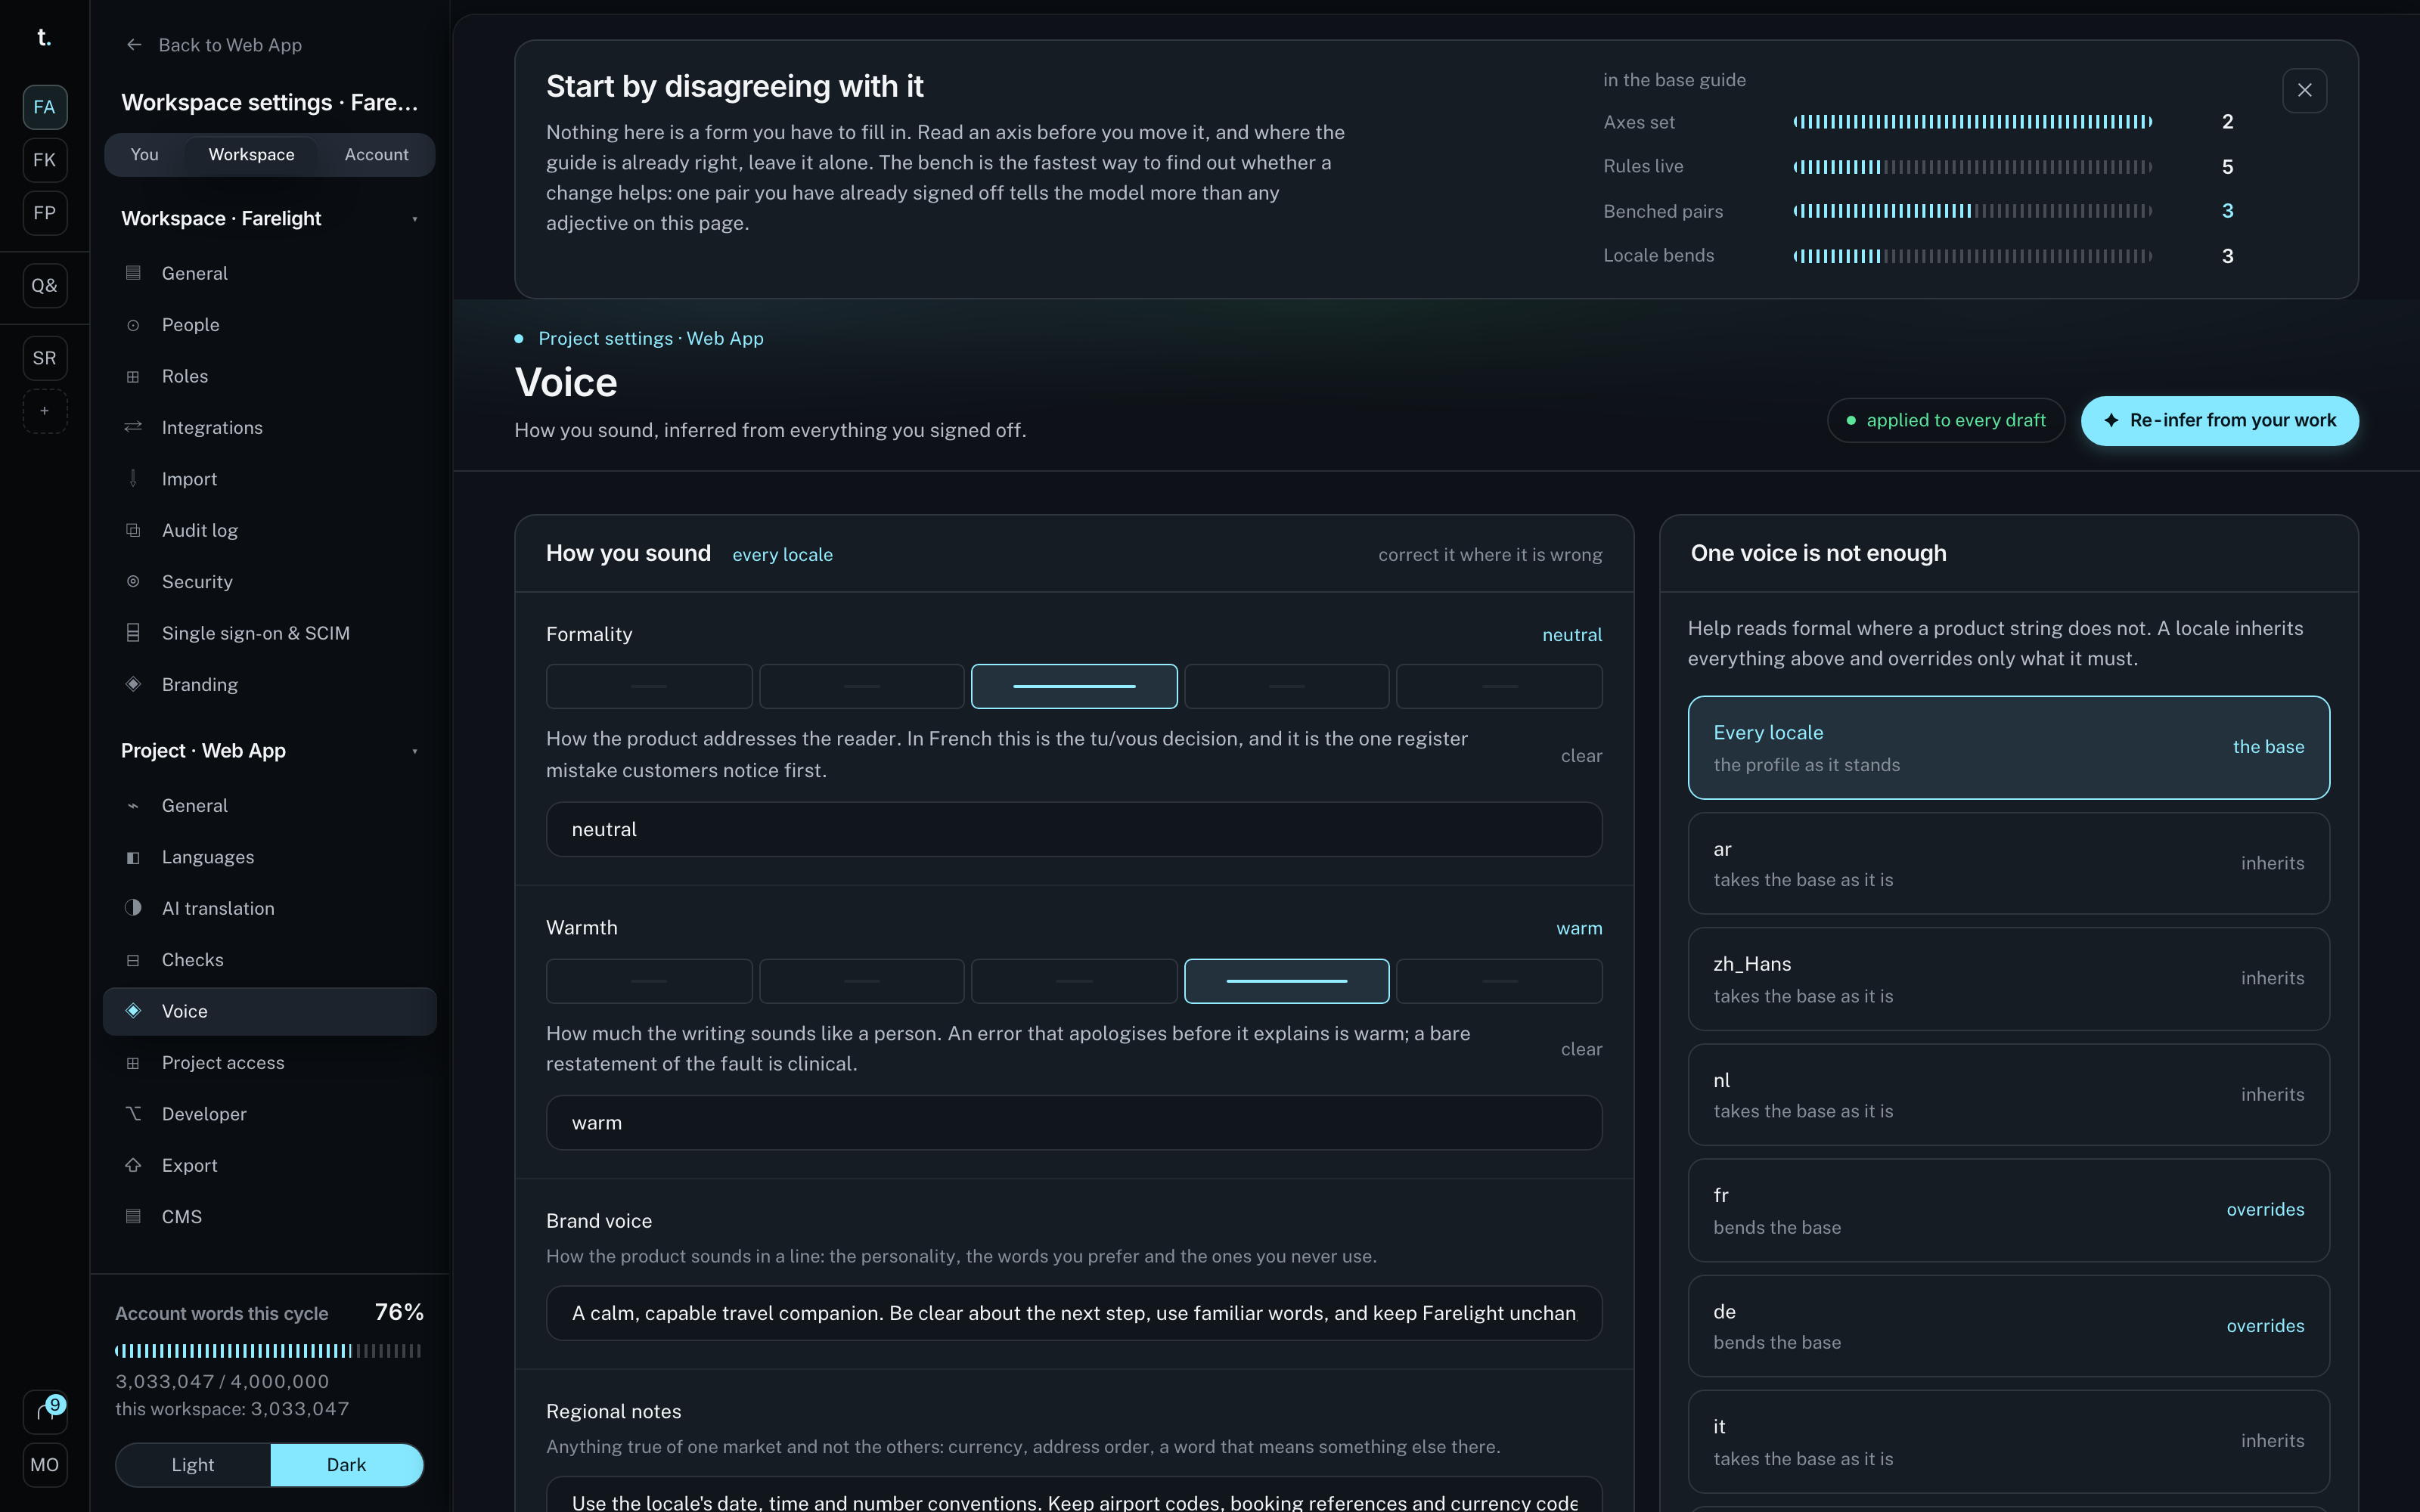The image size is (2420, 1512).
Task: Select the fr locale override card
Action: coord(2008,1210)
